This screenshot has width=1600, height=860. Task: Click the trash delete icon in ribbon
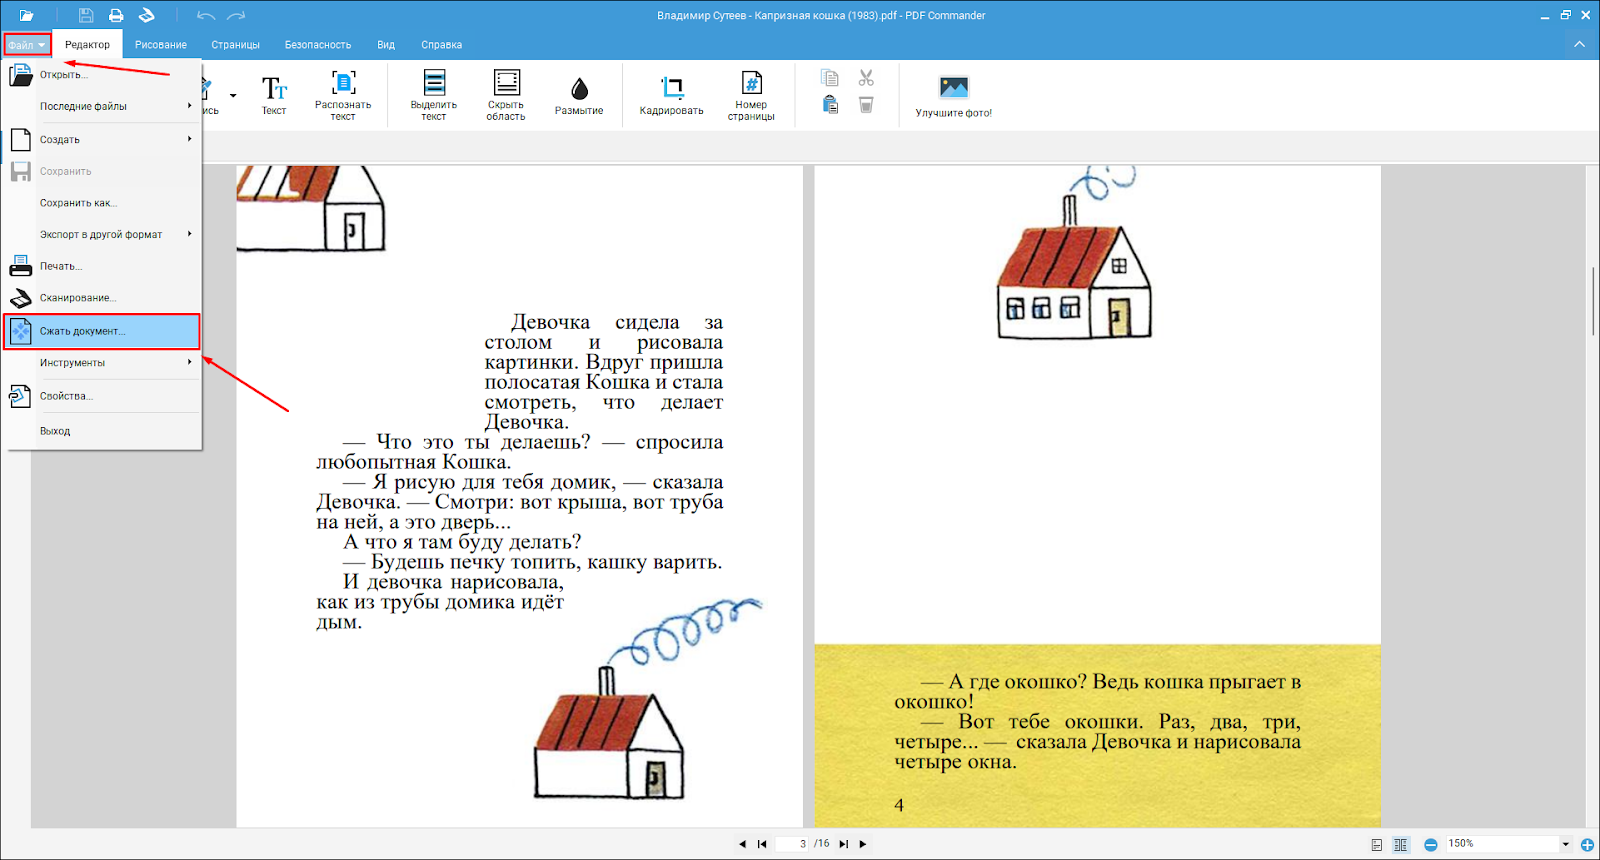click(x=866, y=104)
